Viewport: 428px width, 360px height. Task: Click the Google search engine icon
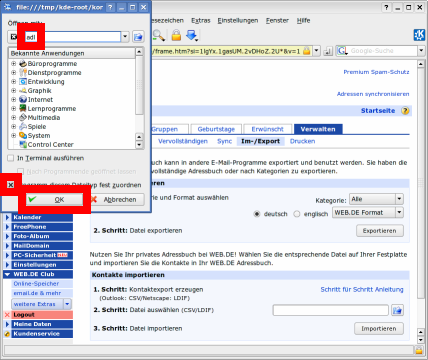point(342,51)
